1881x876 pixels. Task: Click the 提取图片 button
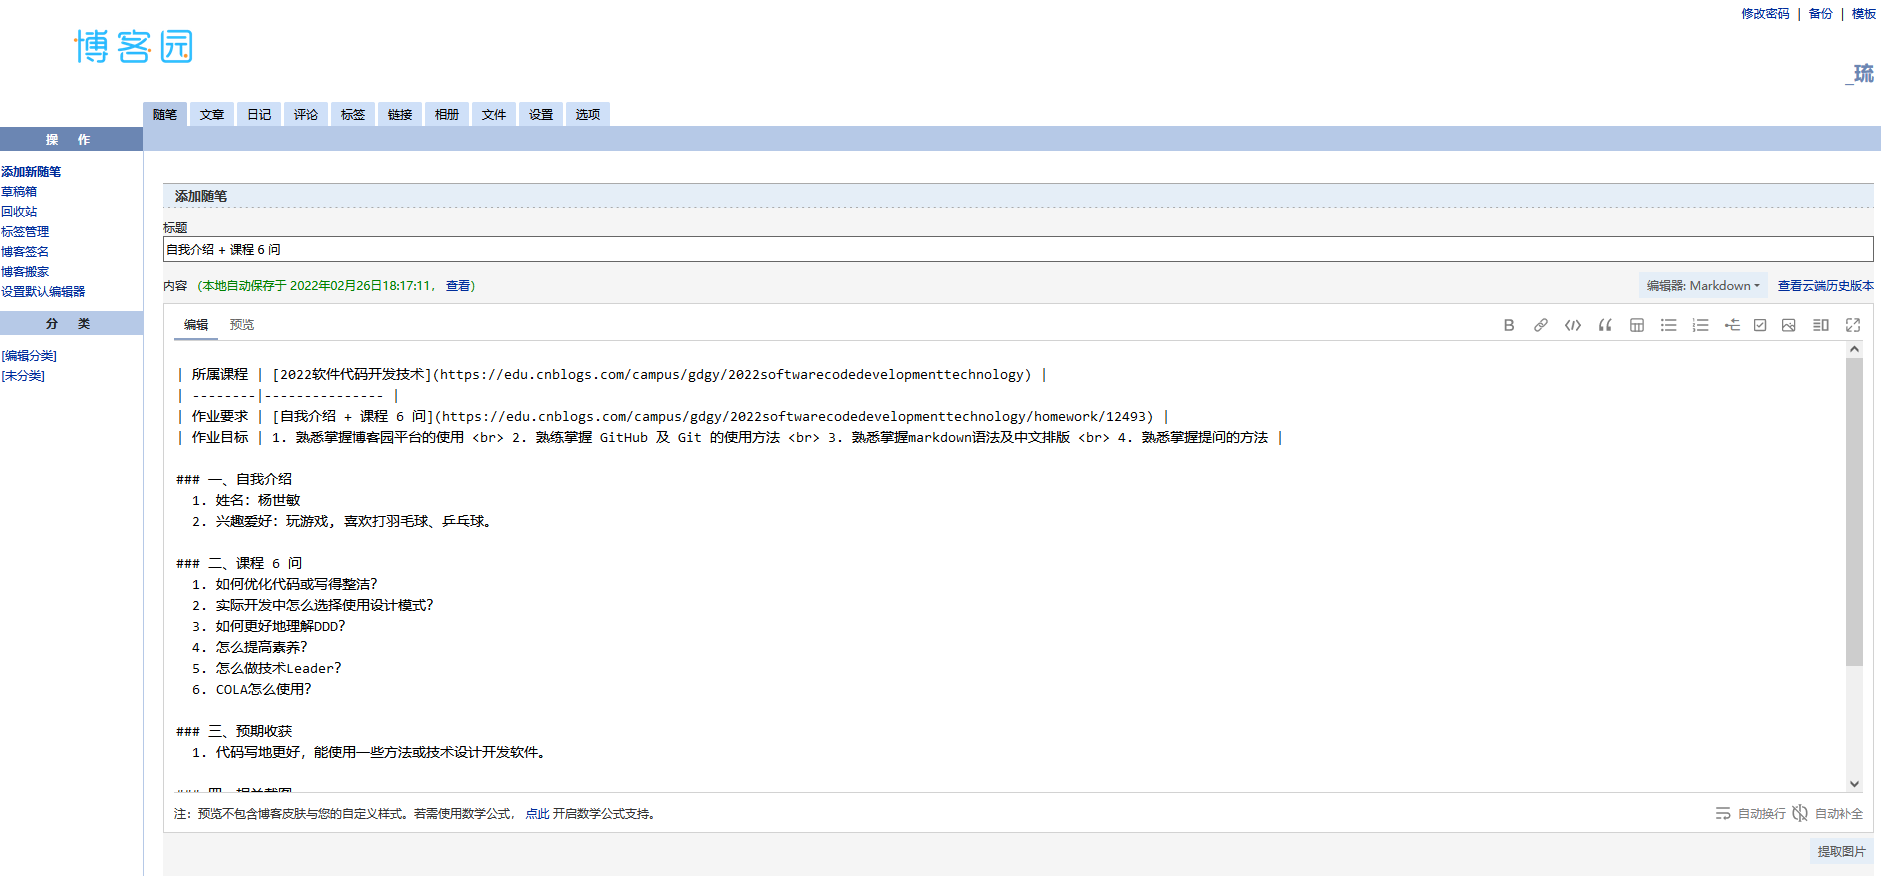tap(1841, 852)
